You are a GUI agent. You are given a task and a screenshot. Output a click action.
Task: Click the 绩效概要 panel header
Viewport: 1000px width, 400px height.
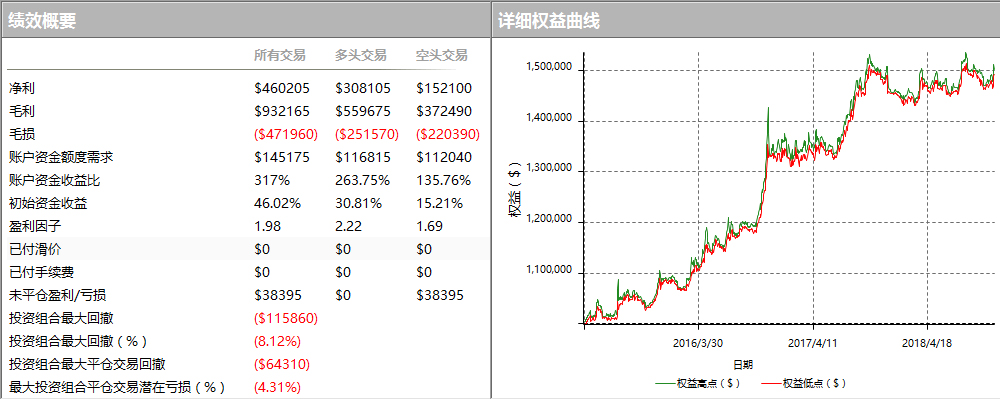pyautogui.click(x=42, y=21)
